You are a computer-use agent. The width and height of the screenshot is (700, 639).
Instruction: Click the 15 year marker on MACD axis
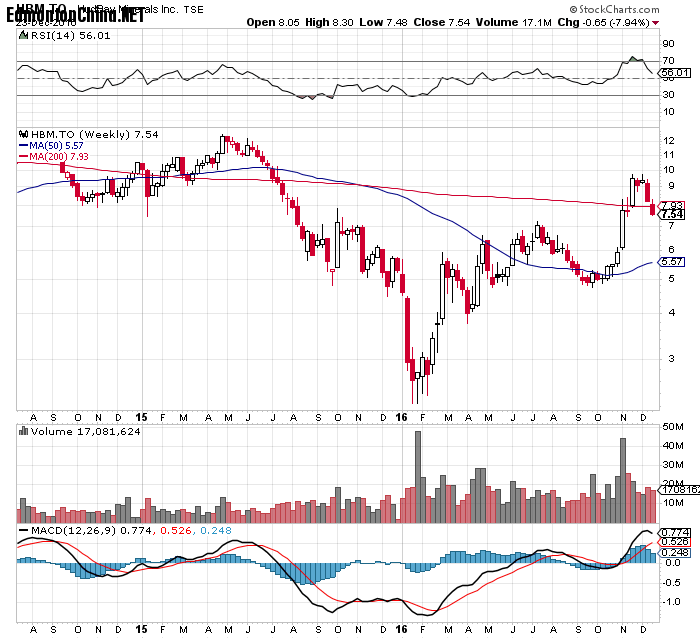coord(141,630)
